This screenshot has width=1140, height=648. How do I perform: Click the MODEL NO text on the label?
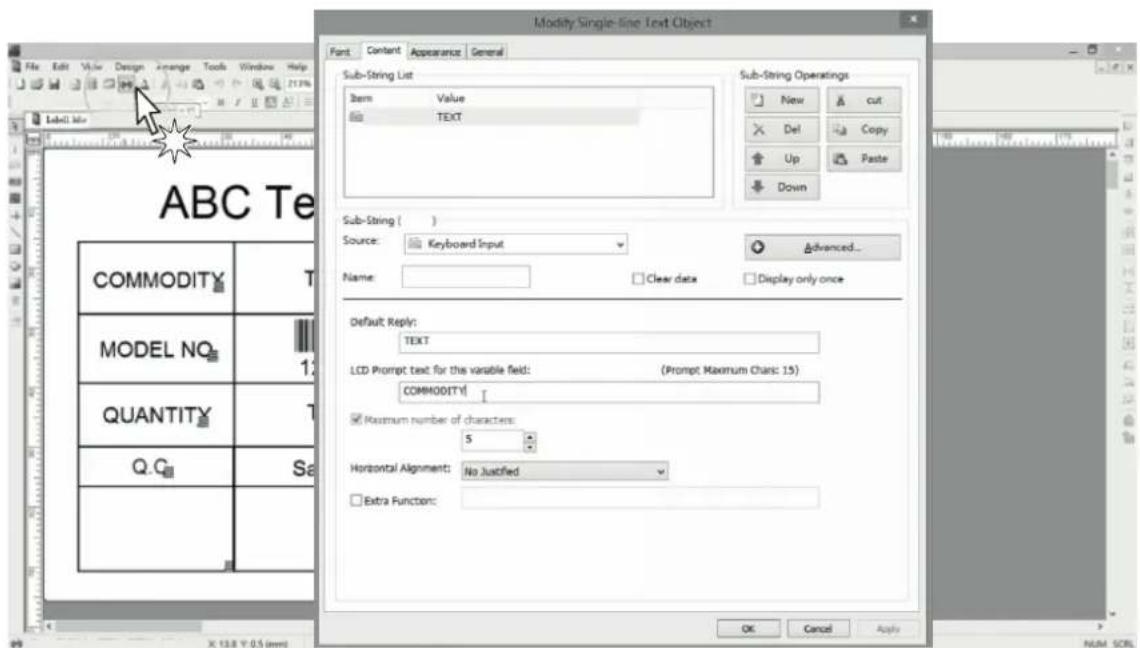click(156, 350)
